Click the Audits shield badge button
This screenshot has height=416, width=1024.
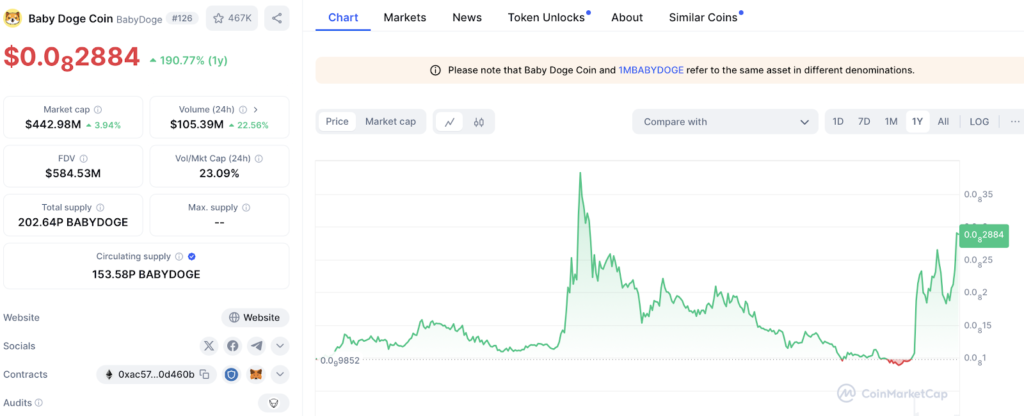pyautogui.click(x=274, y=403)
